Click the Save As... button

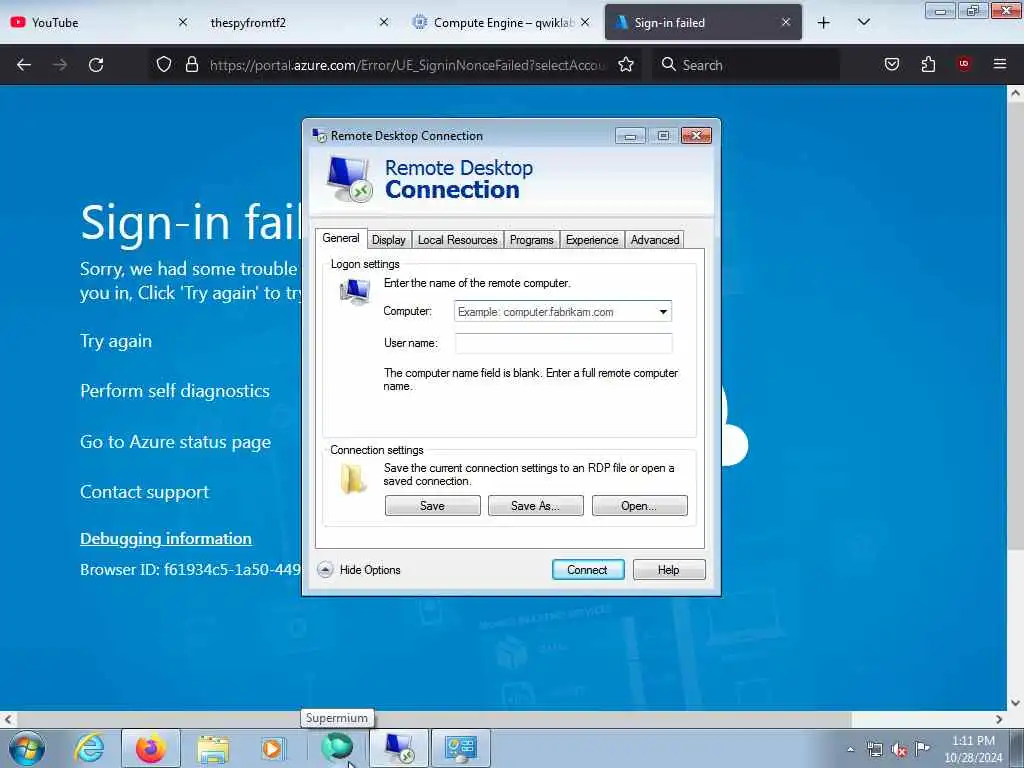pos(536,505)
